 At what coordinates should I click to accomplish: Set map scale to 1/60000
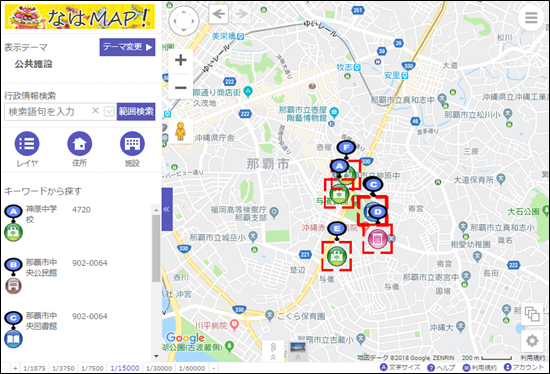coord(192,368)
